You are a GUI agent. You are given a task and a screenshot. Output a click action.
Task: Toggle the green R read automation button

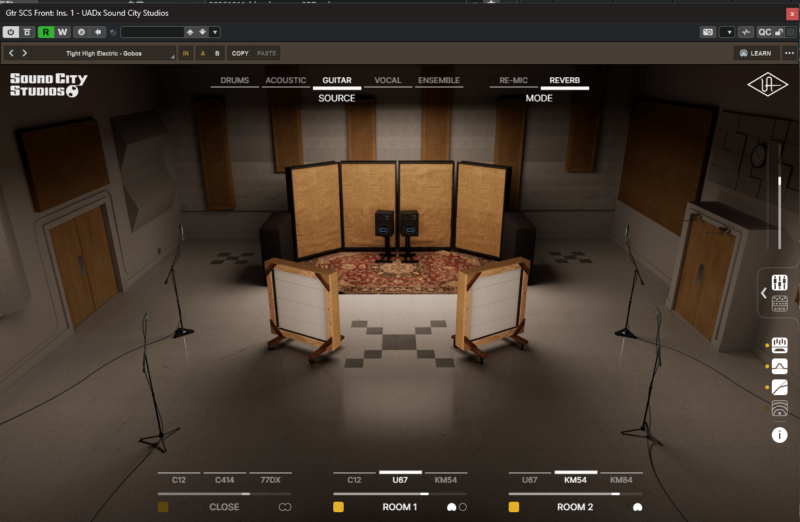click(45, 32)
